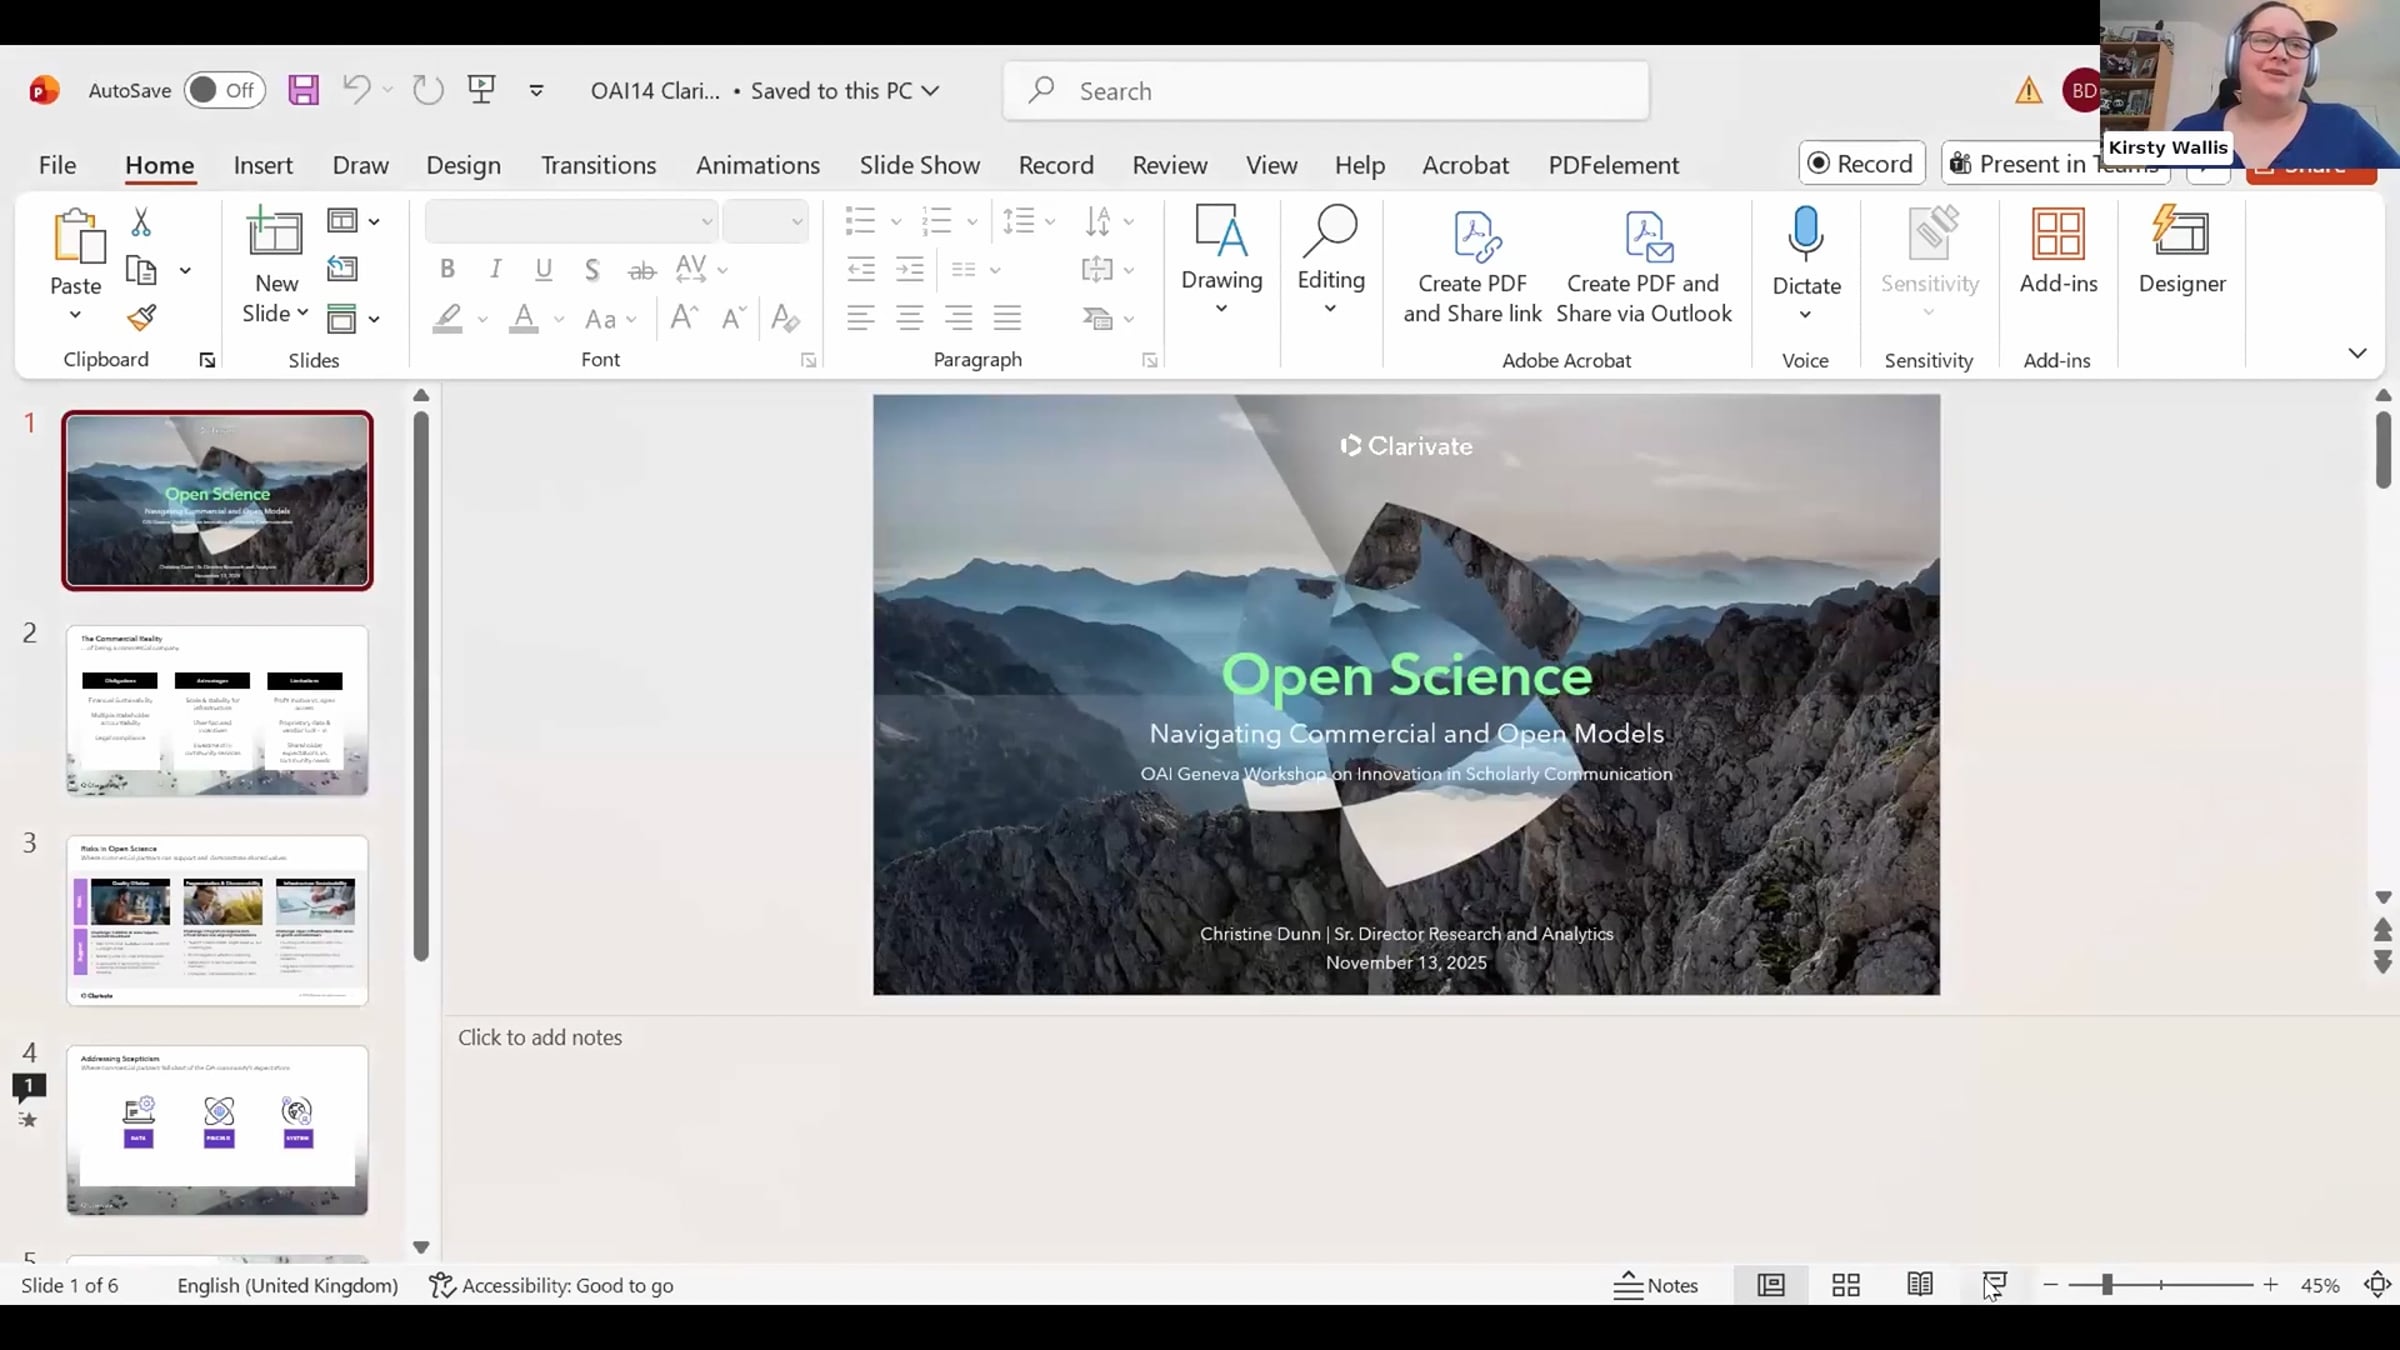Decrease font size
This screenshot has width=2400, height=1350.
coord(734,318)
